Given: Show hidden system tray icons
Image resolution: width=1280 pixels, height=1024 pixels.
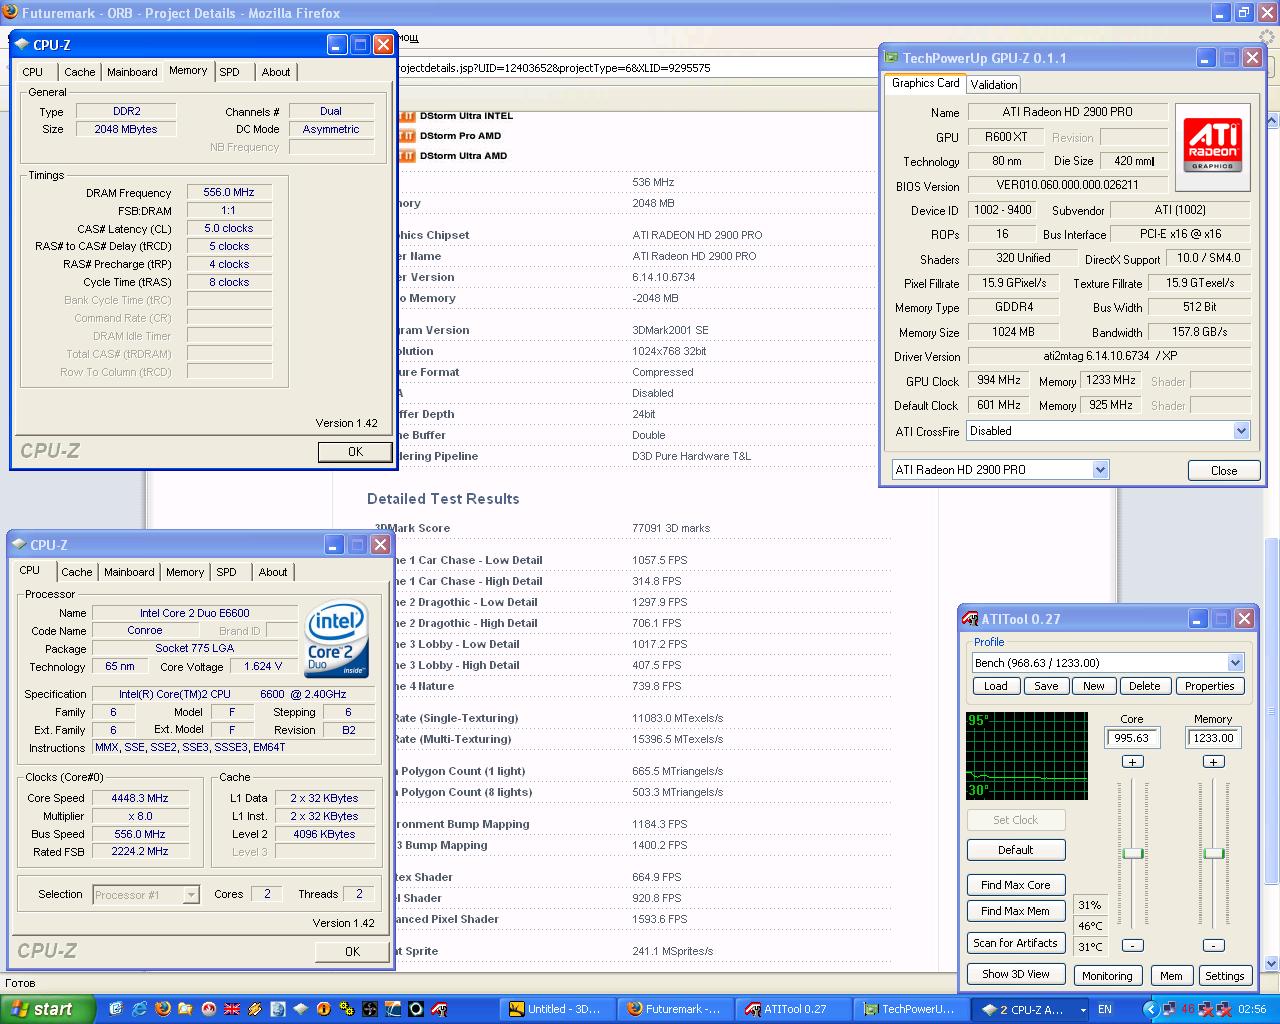Looking at the screenshot, I should pos(1151,1009).
